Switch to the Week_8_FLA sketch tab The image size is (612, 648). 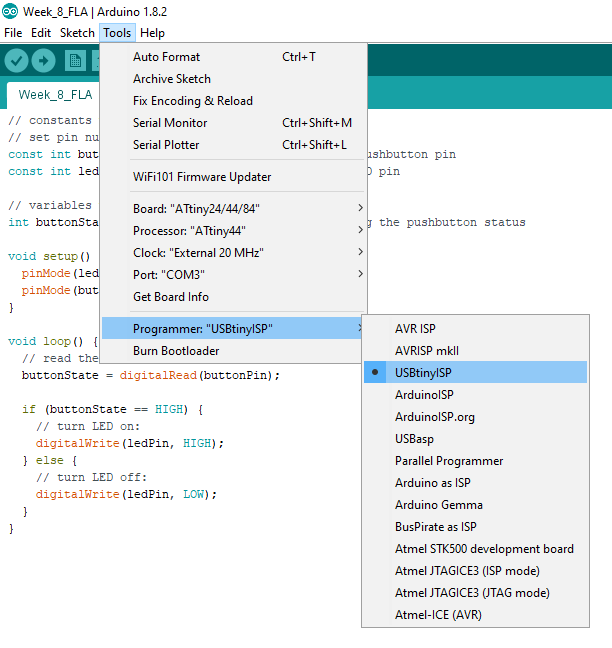pos(55,95)
